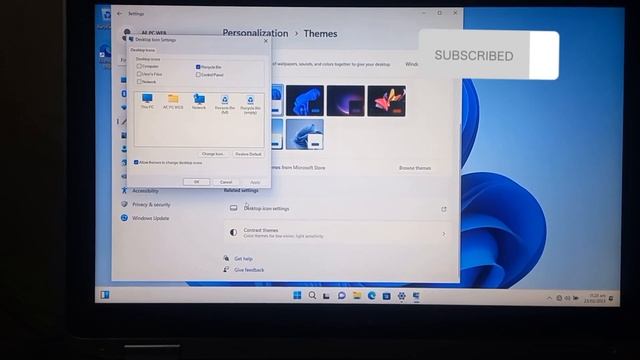Confirm dialog with OK button
Image resolution: width=640 pixels, height=360 pixels.
(196, 182)
